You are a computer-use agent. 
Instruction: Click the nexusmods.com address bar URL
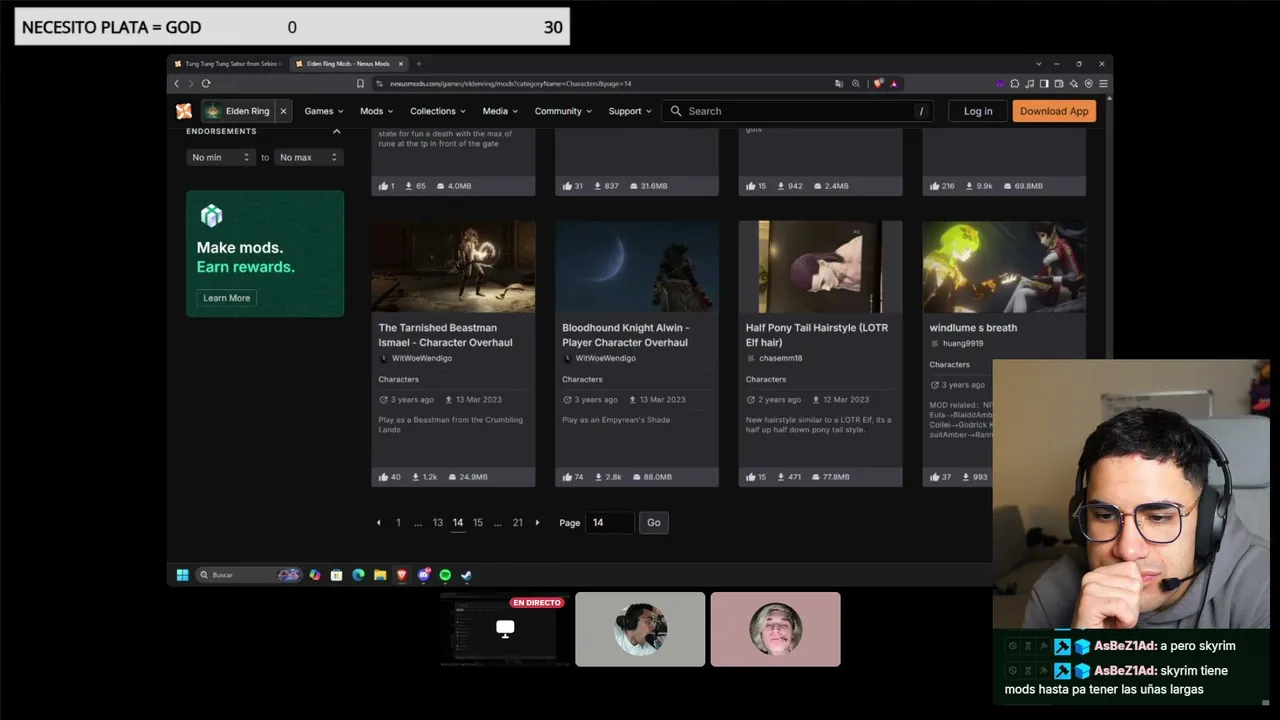coord(510,83)
